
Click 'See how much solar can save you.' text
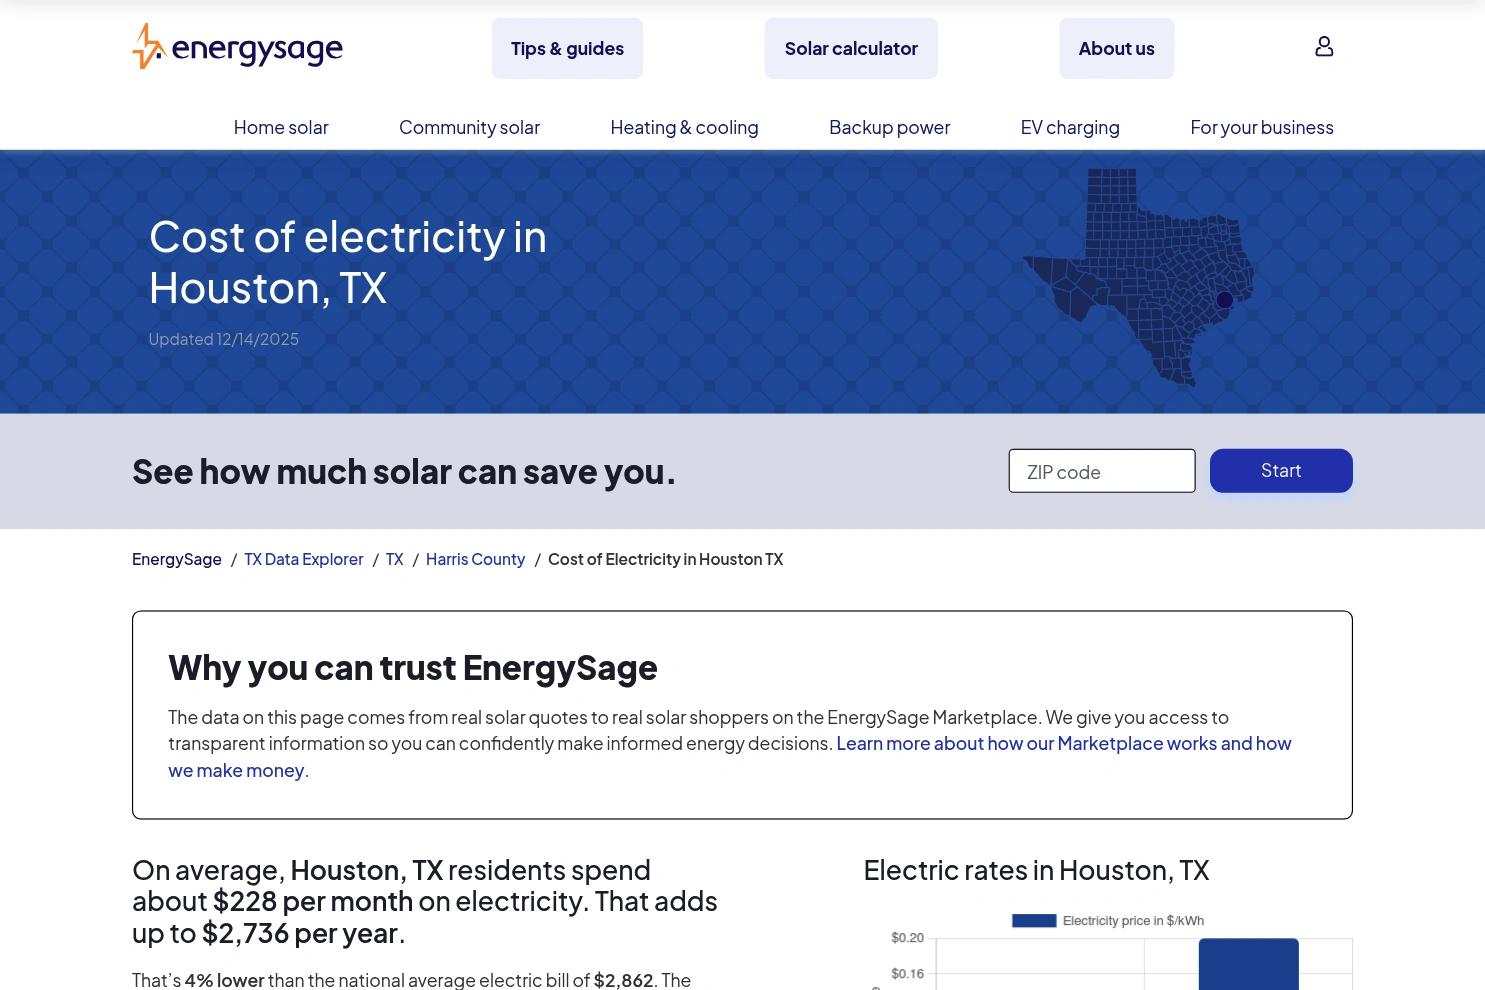[404, 471]
